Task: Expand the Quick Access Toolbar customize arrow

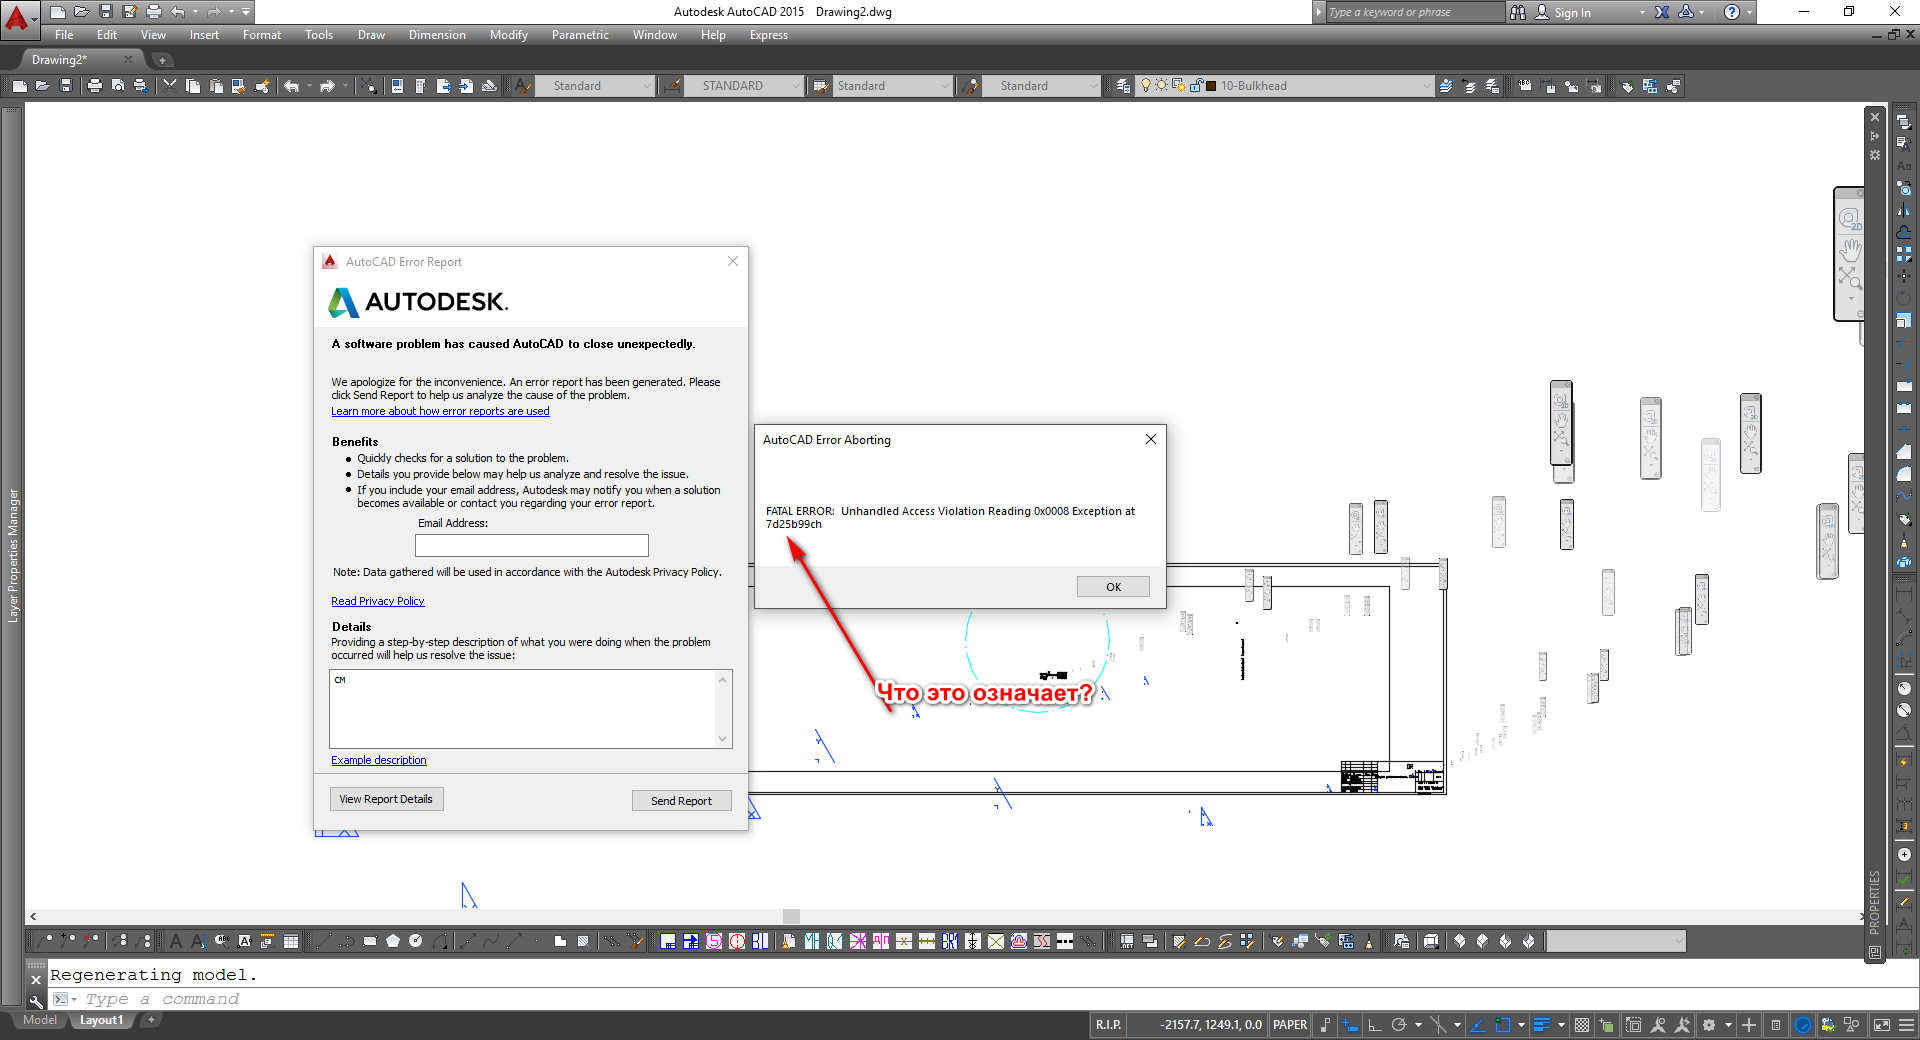Action: click(x=246, y=12)
